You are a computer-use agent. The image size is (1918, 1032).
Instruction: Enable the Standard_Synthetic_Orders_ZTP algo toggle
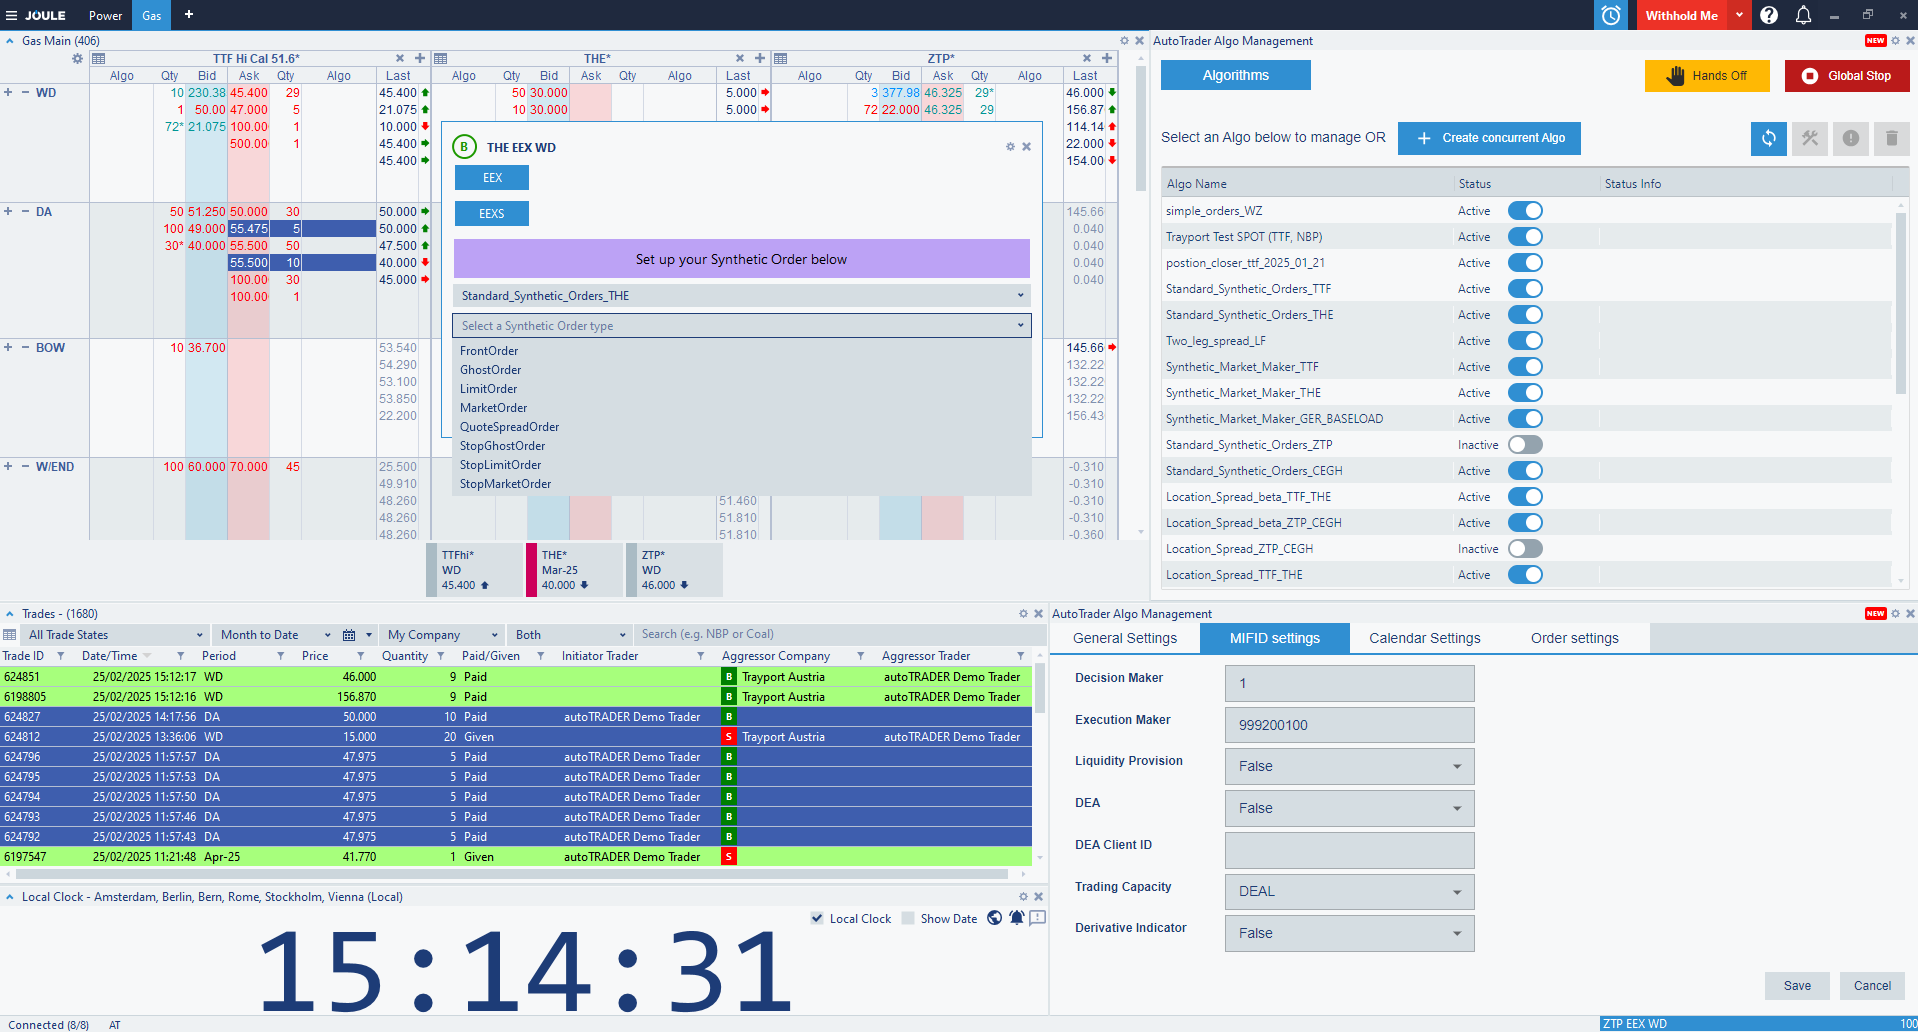(x=1525, y=445)
